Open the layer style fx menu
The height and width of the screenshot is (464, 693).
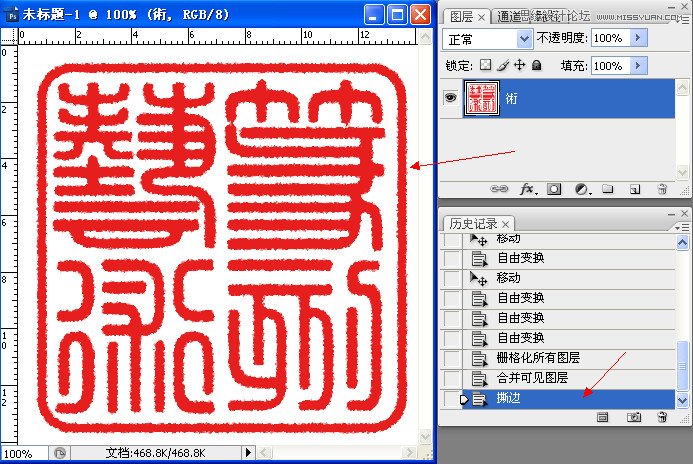click(528, 189)
